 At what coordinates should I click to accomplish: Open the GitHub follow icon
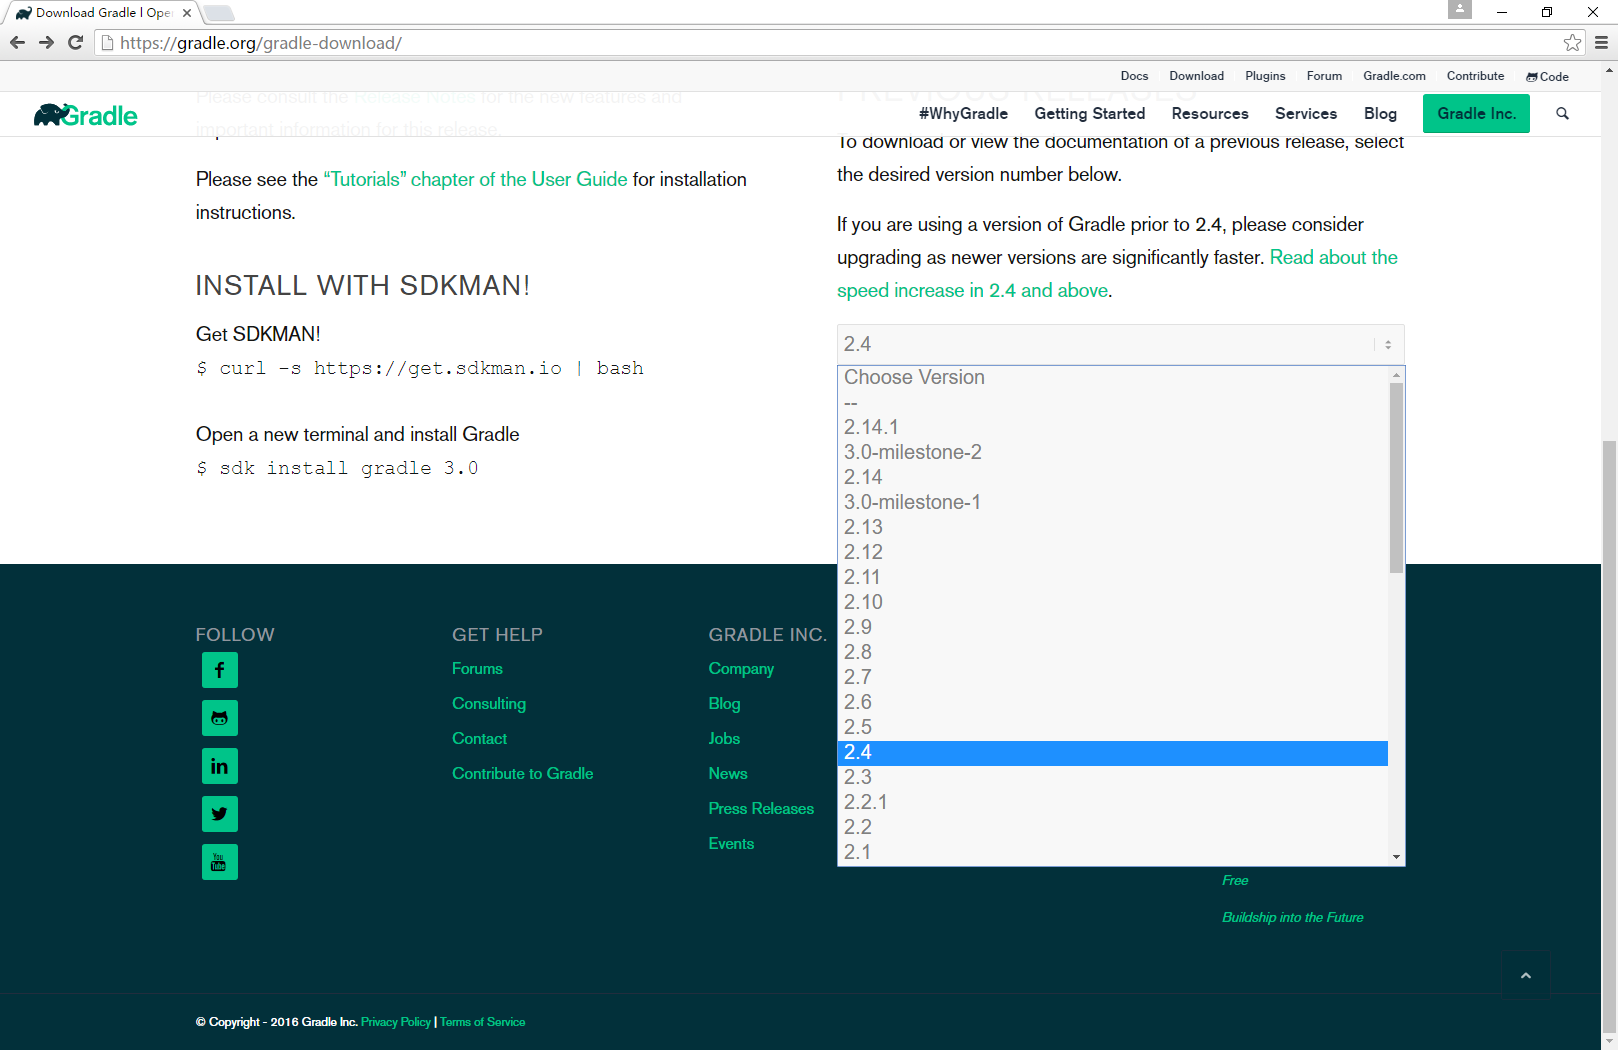220,718
